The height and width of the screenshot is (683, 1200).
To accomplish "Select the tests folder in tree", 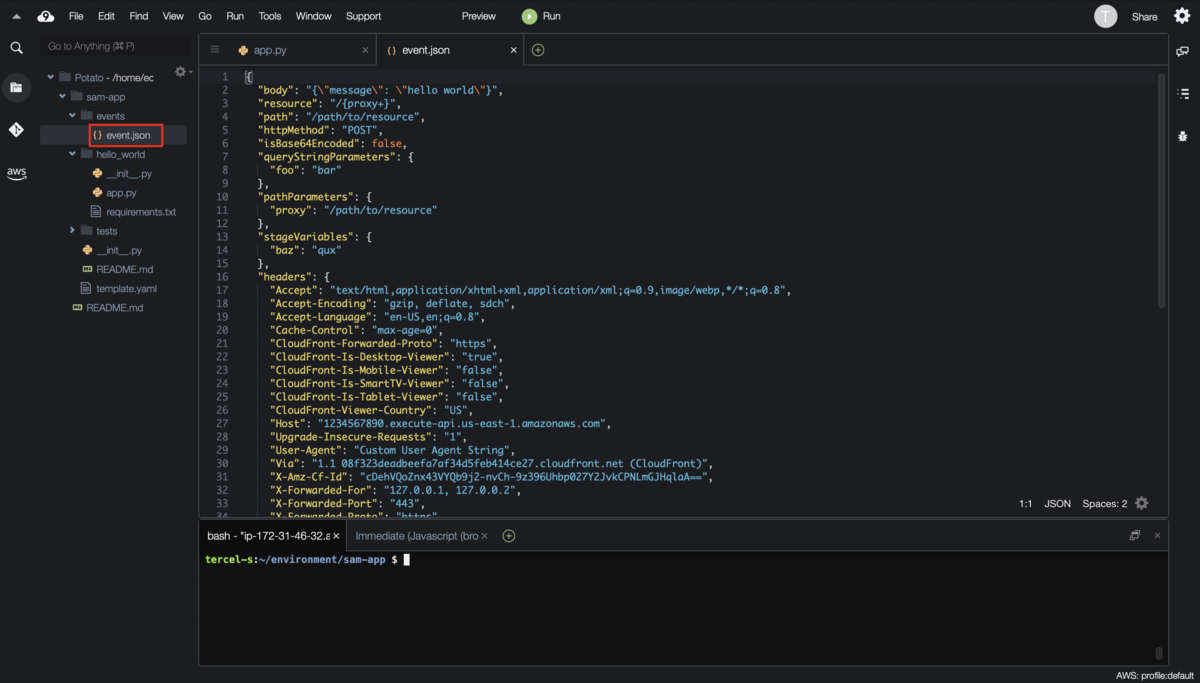I will (x=106, y=231).
